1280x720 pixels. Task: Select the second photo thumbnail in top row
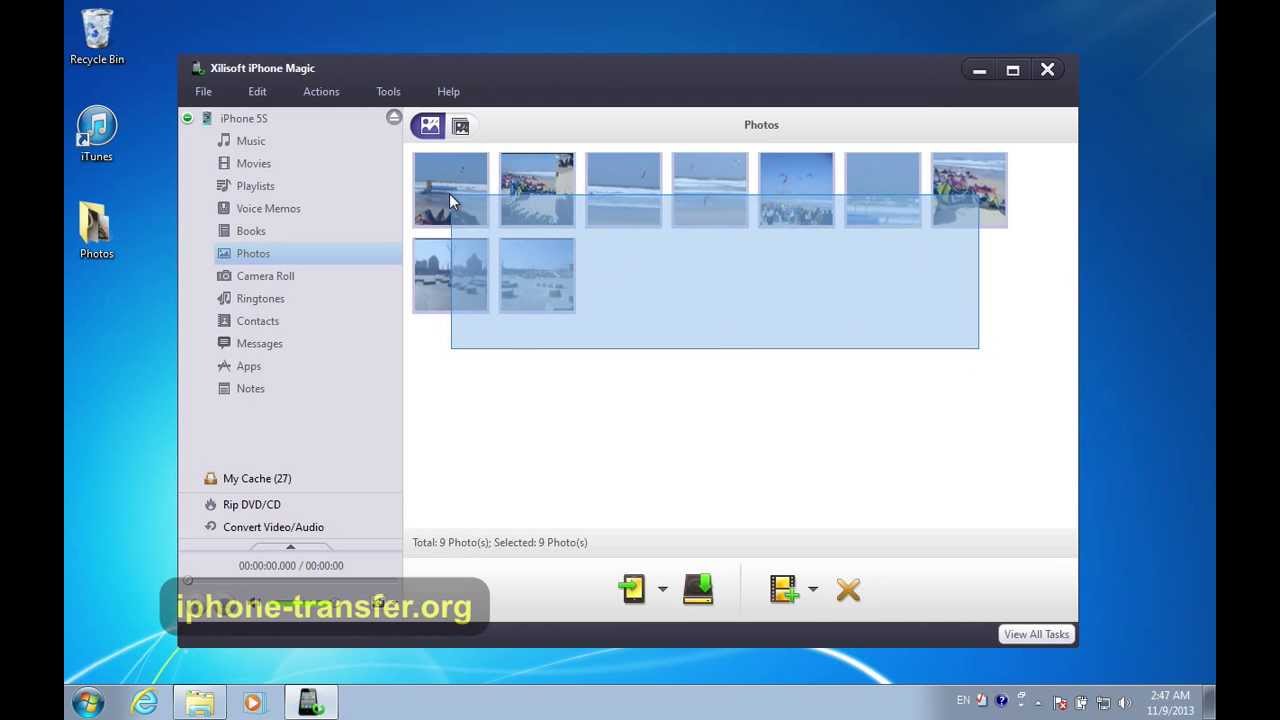pos(537,190)
